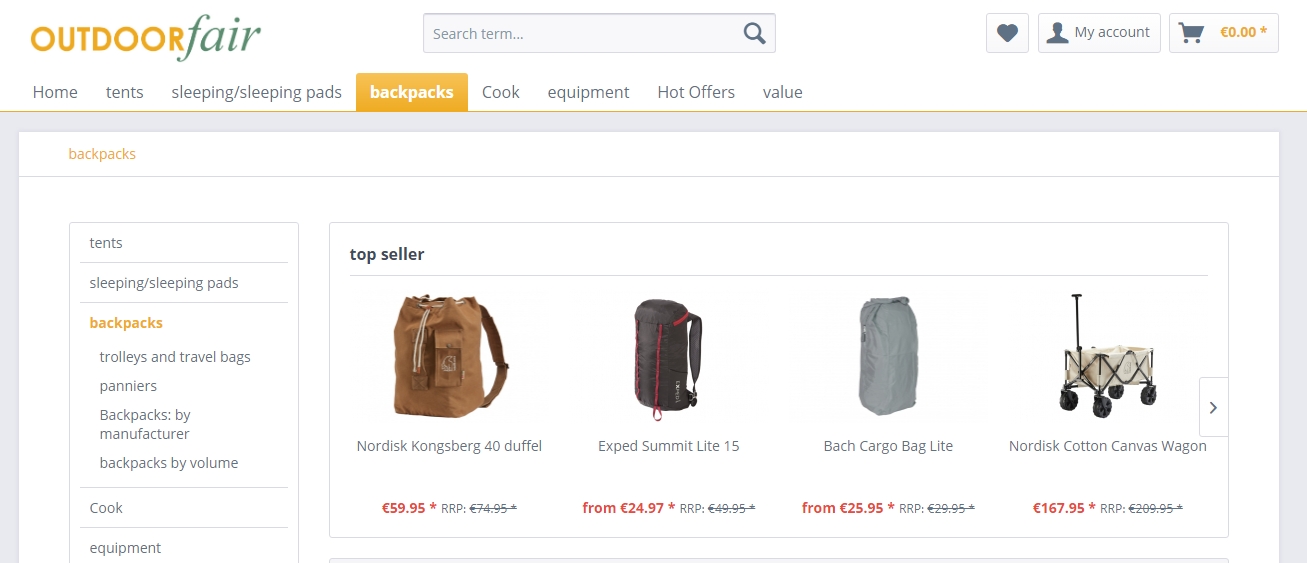The image size is (1307, 563).
Task: Open the Nordisk Cotton Canvas Wagon image
Action: pos(1107,356)
